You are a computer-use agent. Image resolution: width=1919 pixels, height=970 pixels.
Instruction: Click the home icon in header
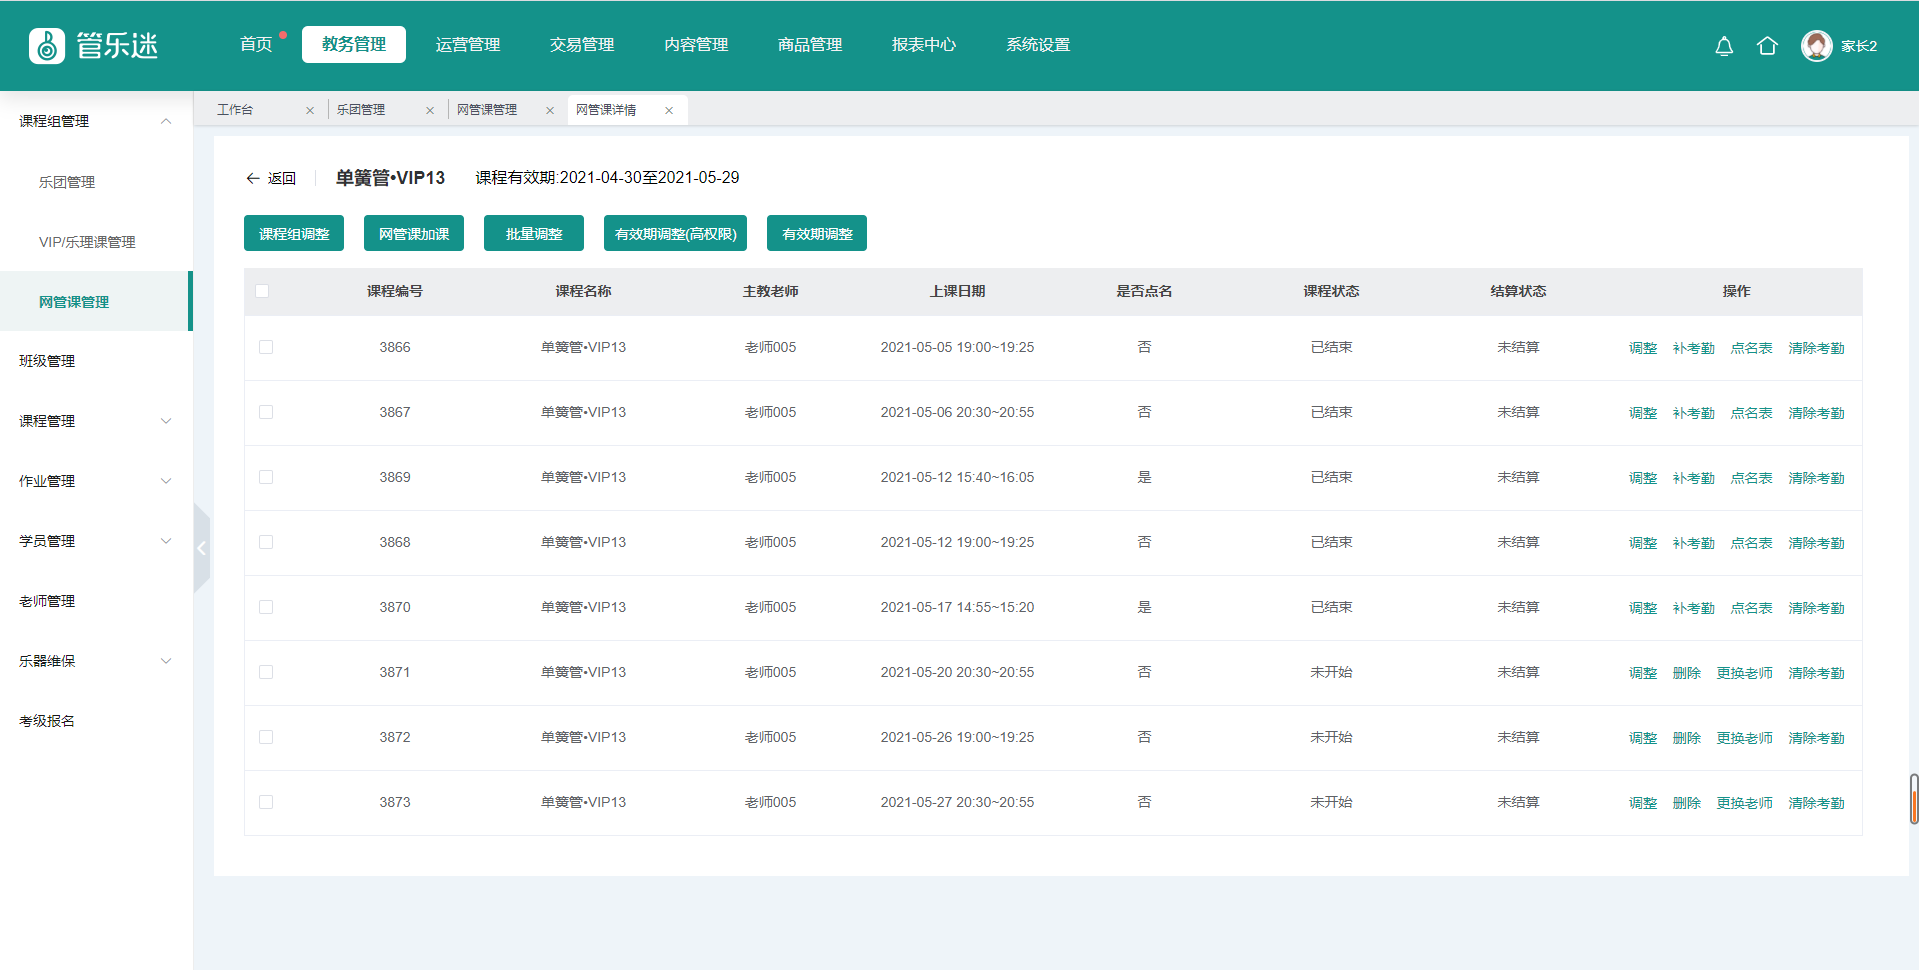coord(1767,46)
